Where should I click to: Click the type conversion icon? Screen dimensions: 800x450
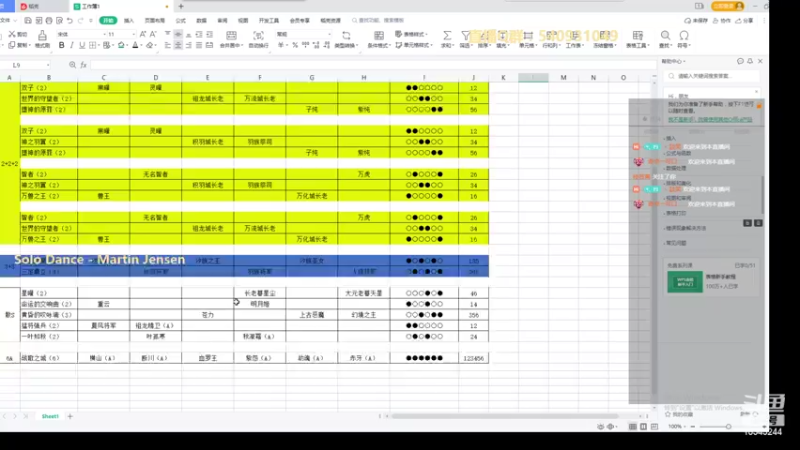346,35
